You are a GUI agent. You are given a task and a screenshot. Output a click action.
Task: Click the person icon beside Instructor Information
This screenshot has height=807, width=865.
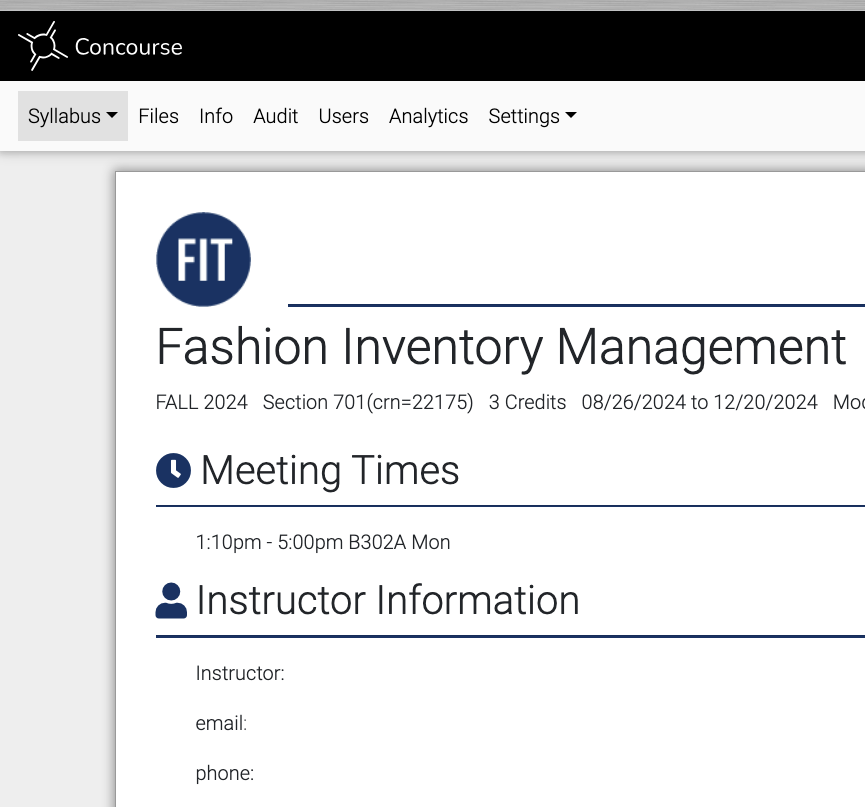point(171,600)
